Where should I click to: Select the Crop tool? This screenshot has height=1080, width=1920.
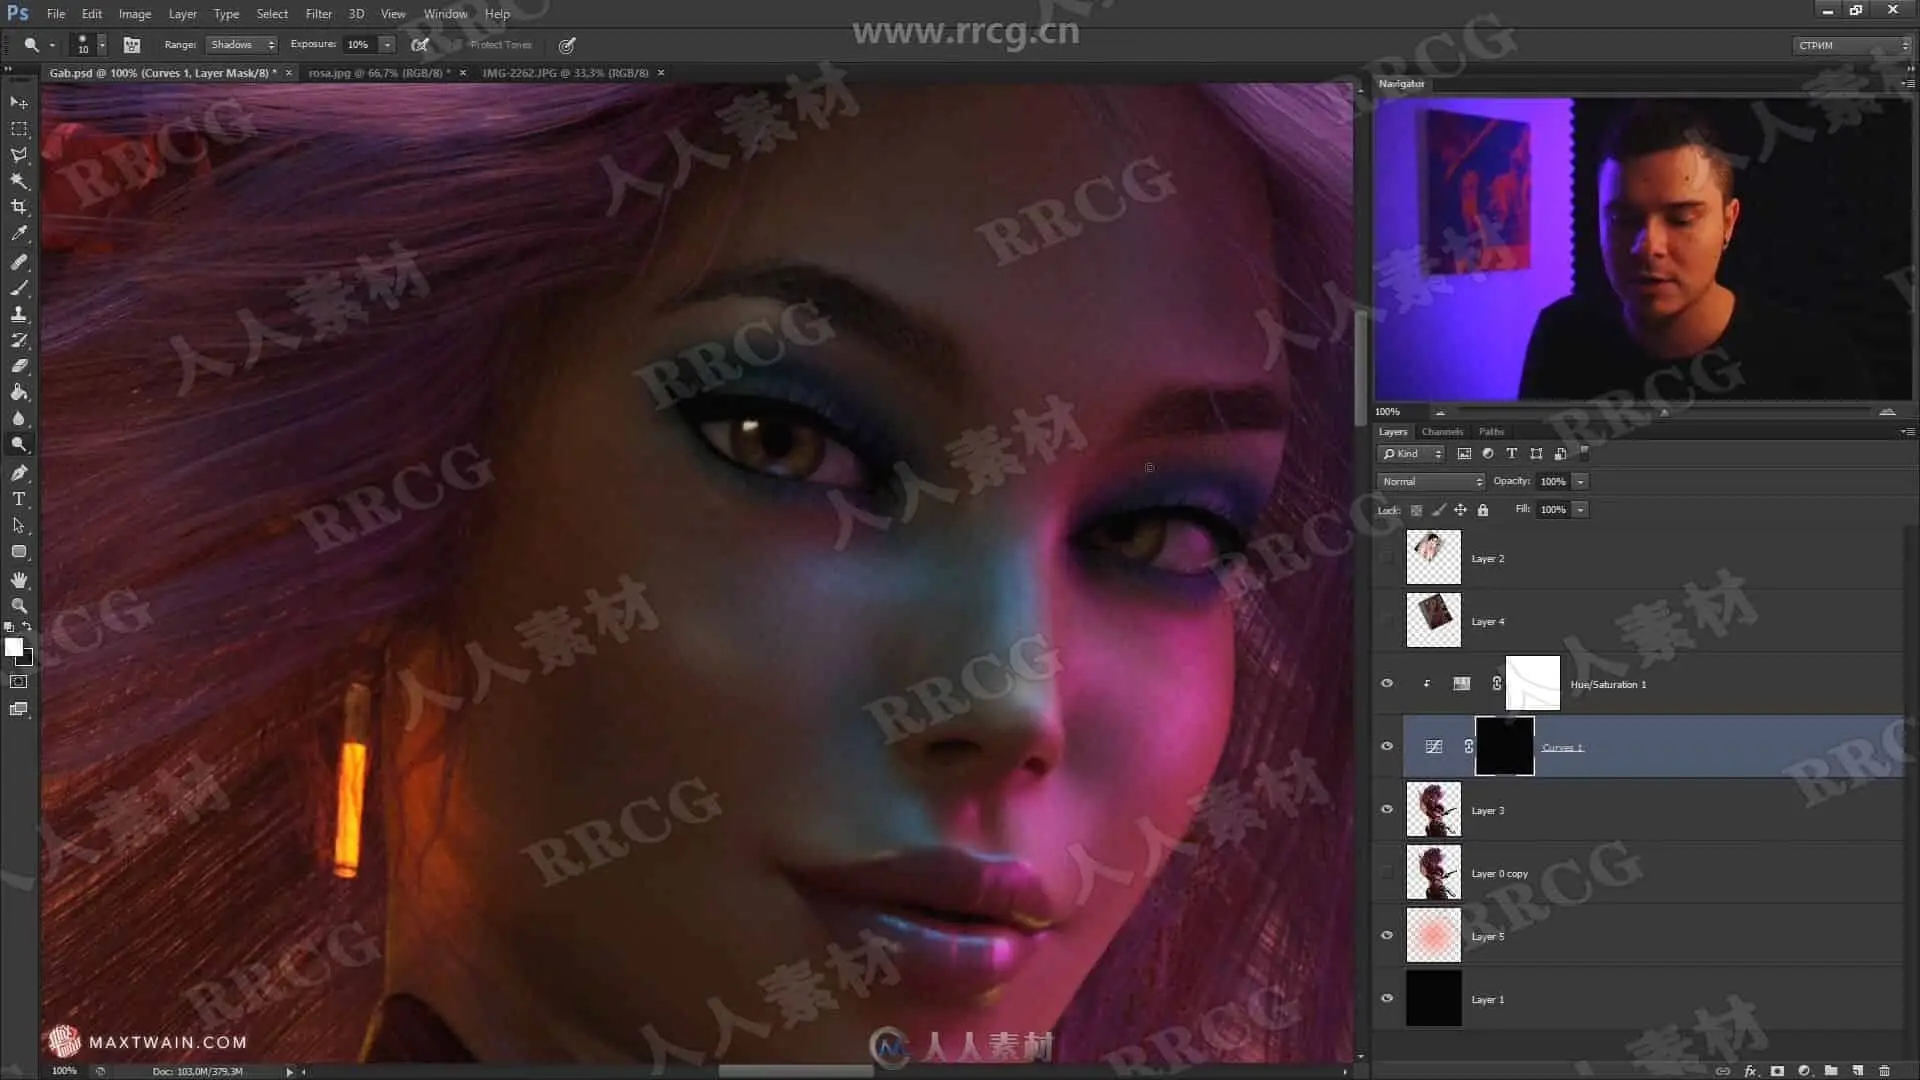click(19, 207)
